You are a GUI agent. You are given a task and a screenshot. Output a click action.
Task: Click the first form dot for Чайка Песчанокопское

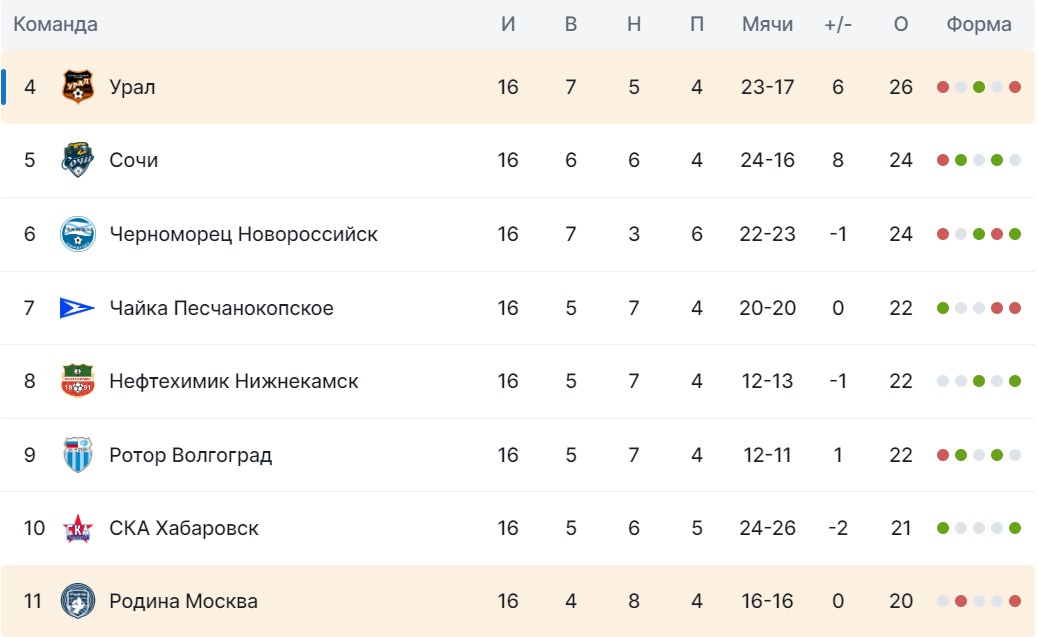point(943,308)
